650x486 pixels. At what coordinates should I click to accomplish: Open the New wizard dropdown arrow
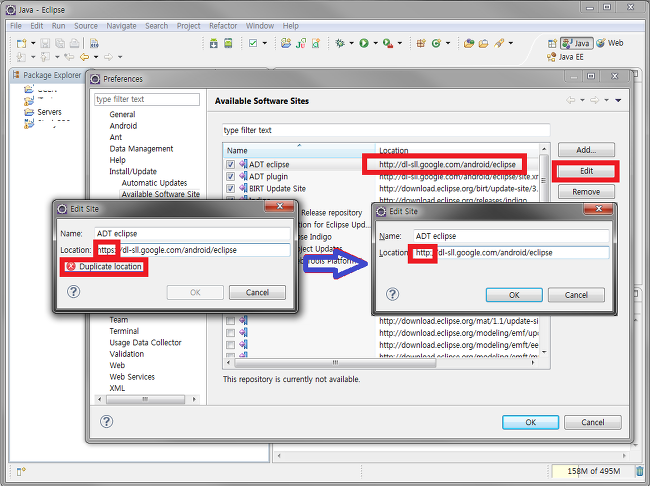pos(33,43)
